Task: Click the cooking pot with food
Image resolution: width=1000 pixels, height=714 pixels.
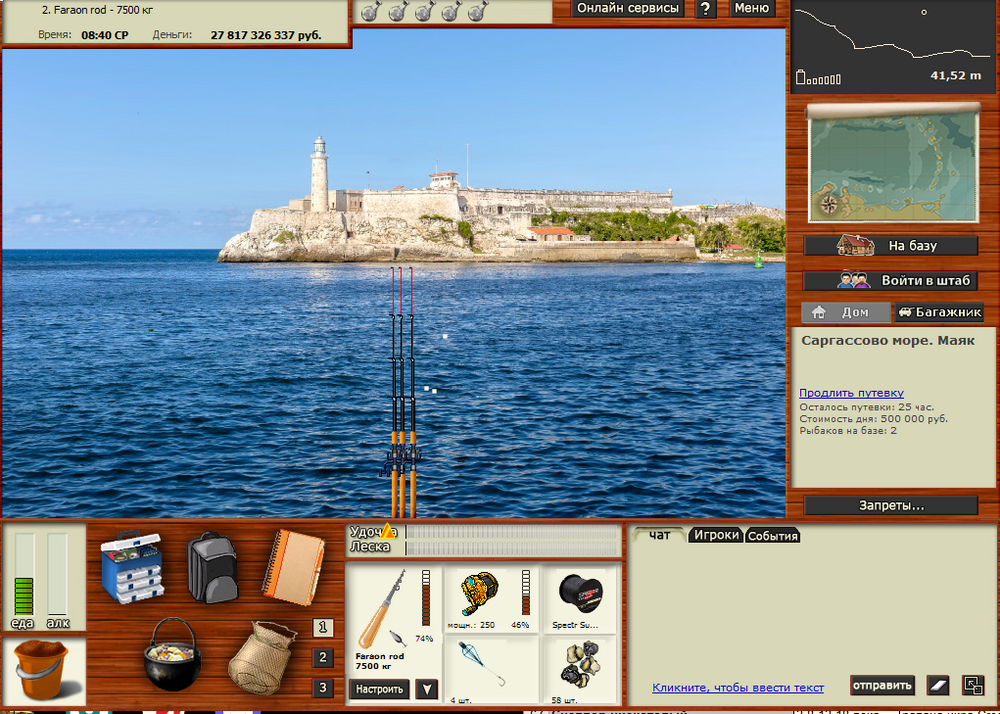Action: [x=172, y=654]
